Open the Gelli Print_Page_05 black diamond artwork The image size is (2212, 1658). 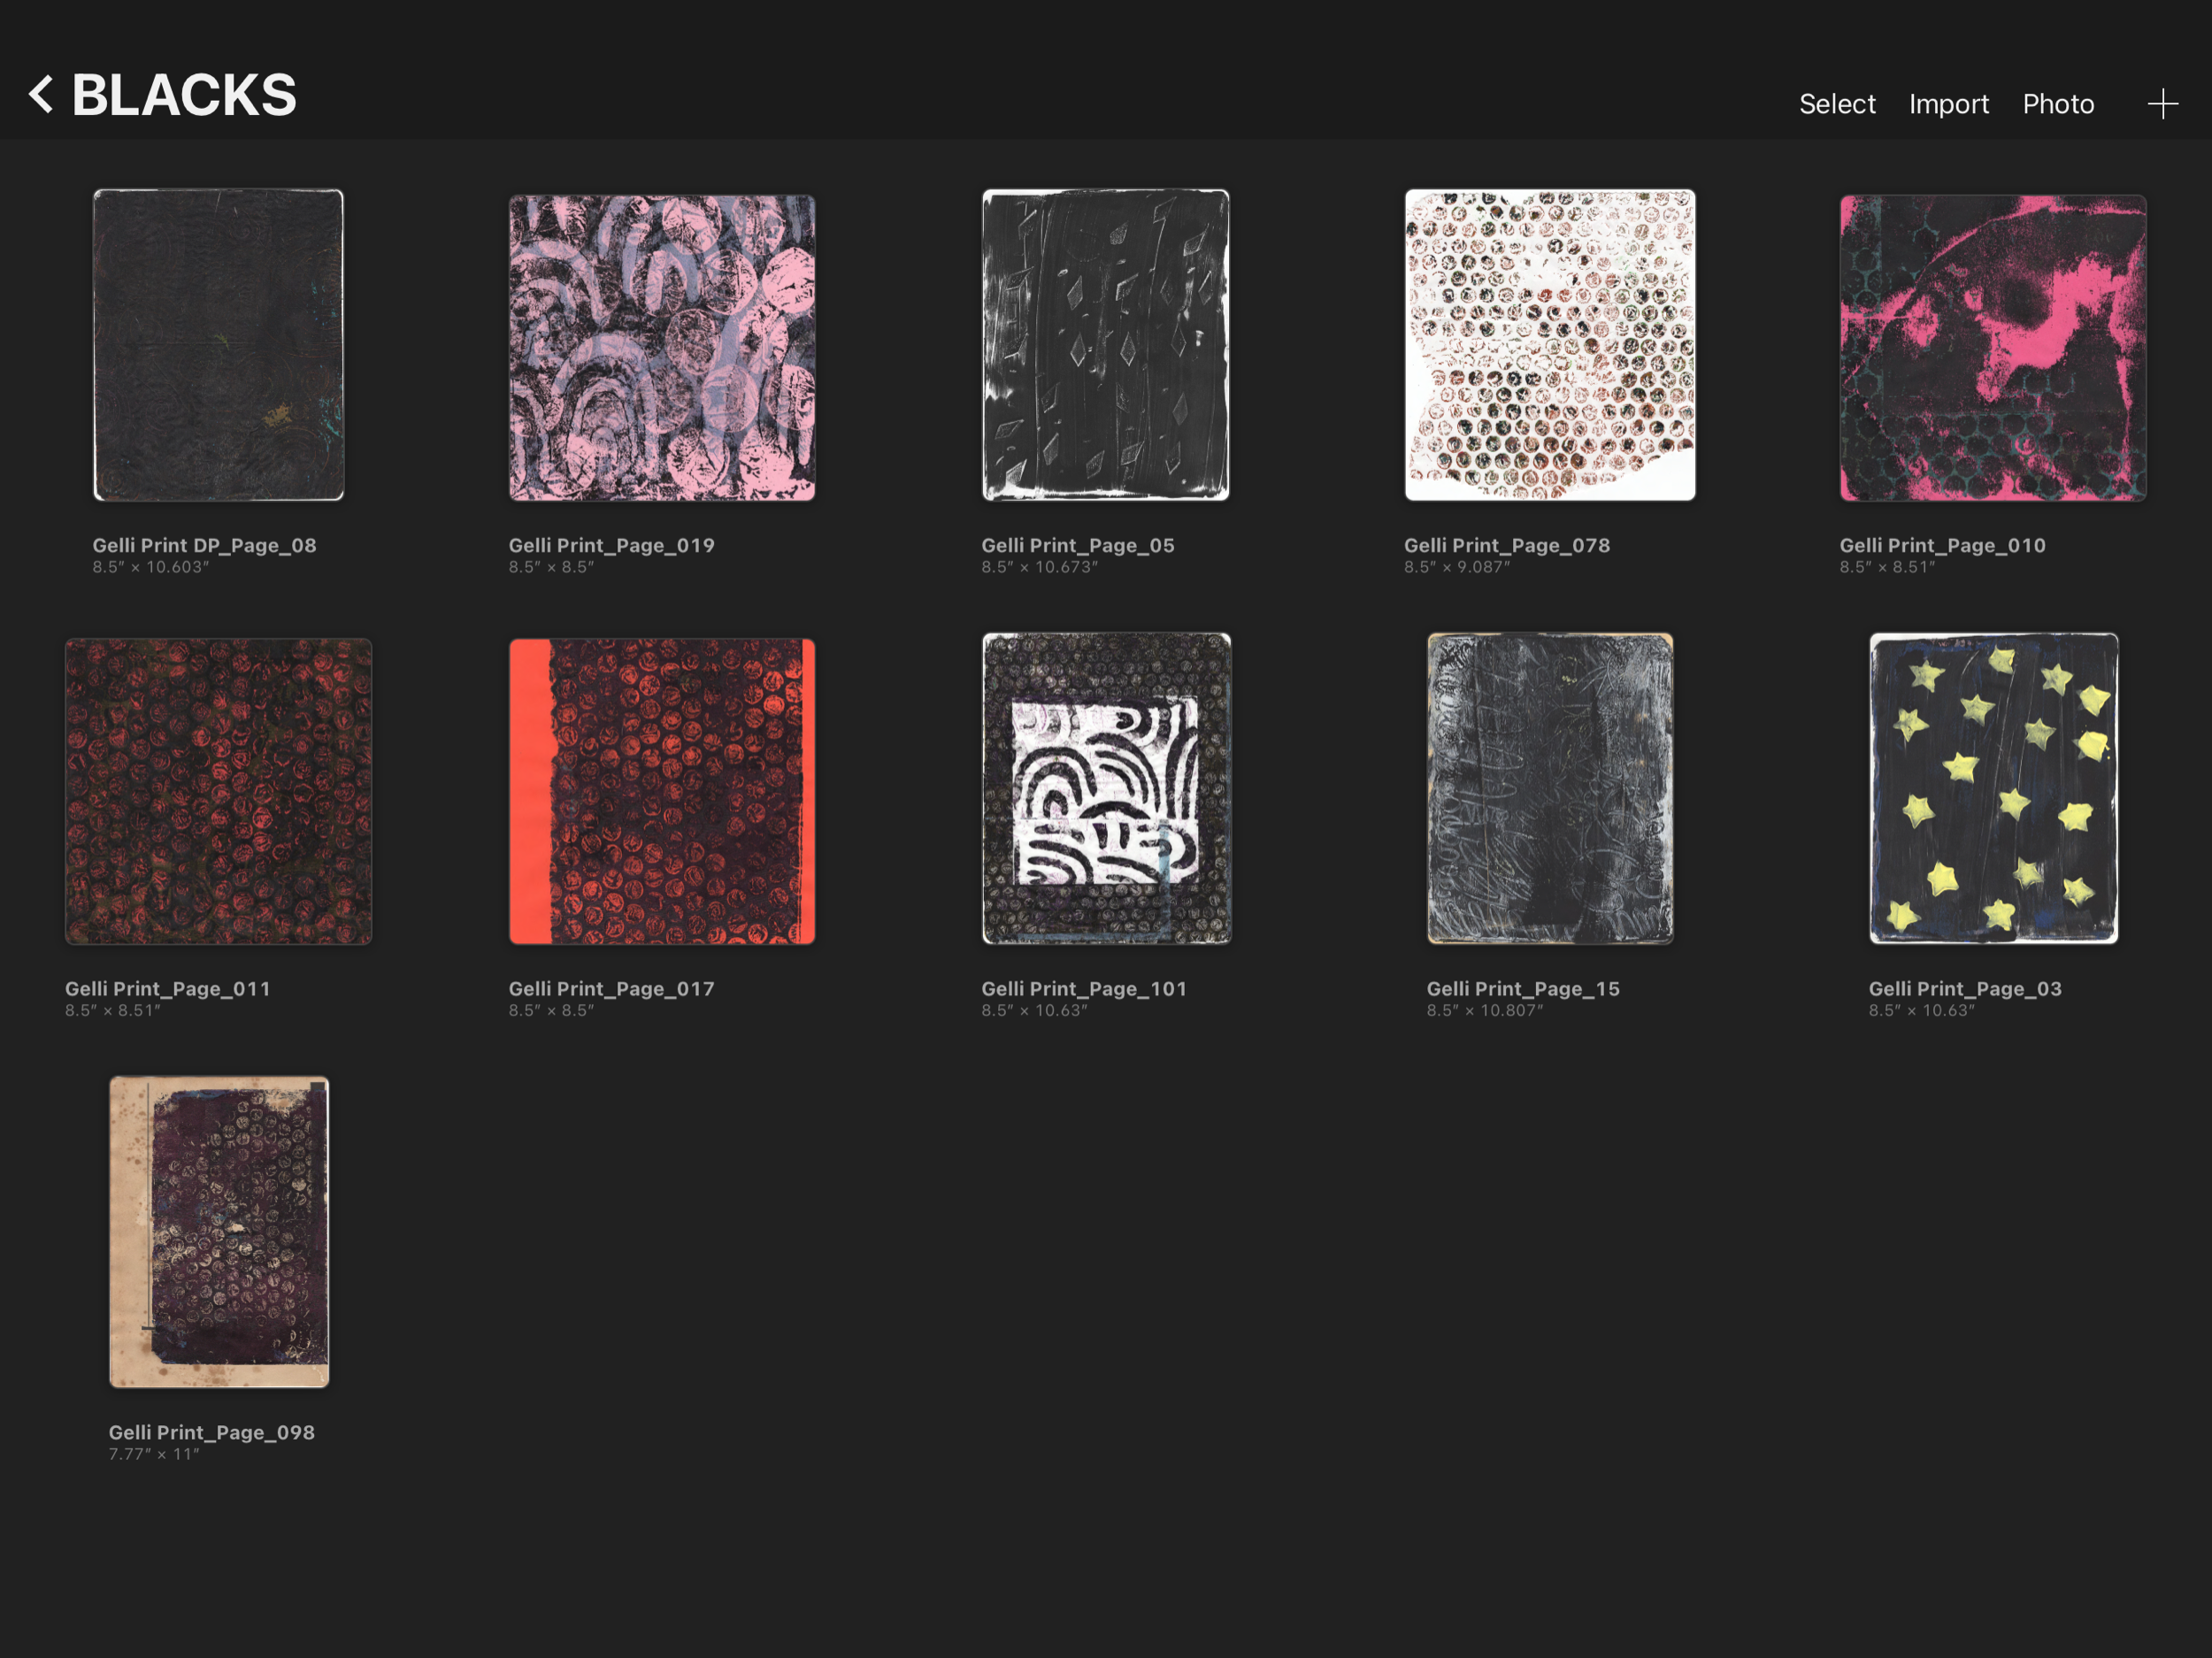point(1105,345)
